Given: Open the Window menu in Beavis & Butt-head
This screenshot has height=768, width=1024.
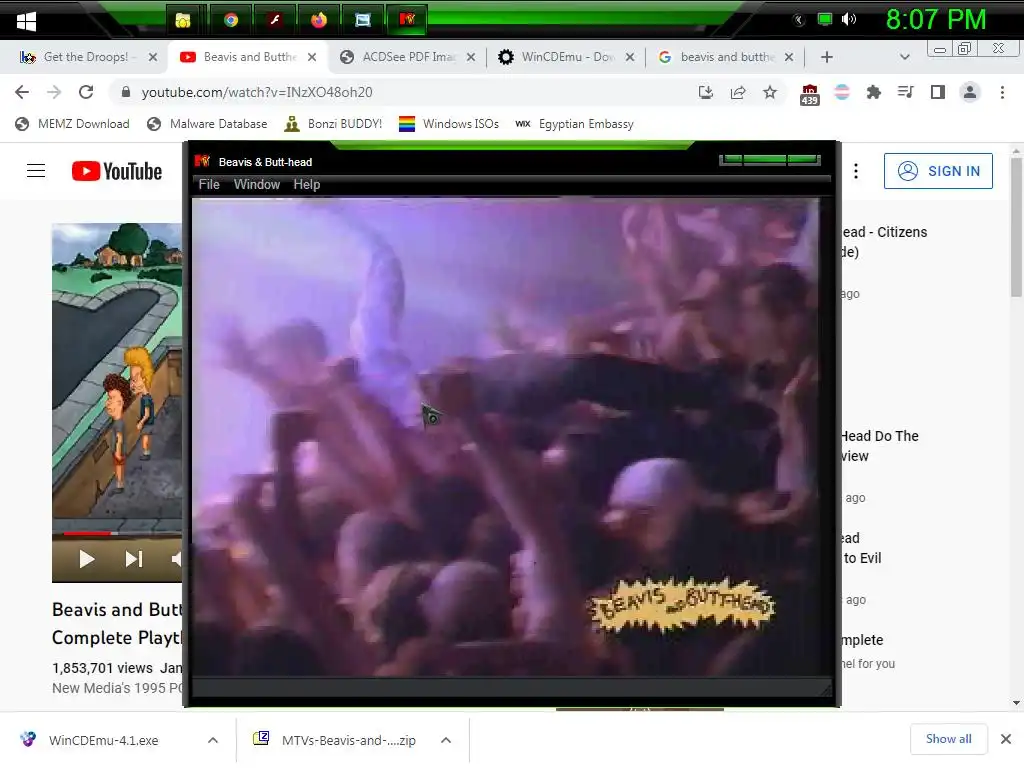Looking at the screenshot, I should 257,184.
